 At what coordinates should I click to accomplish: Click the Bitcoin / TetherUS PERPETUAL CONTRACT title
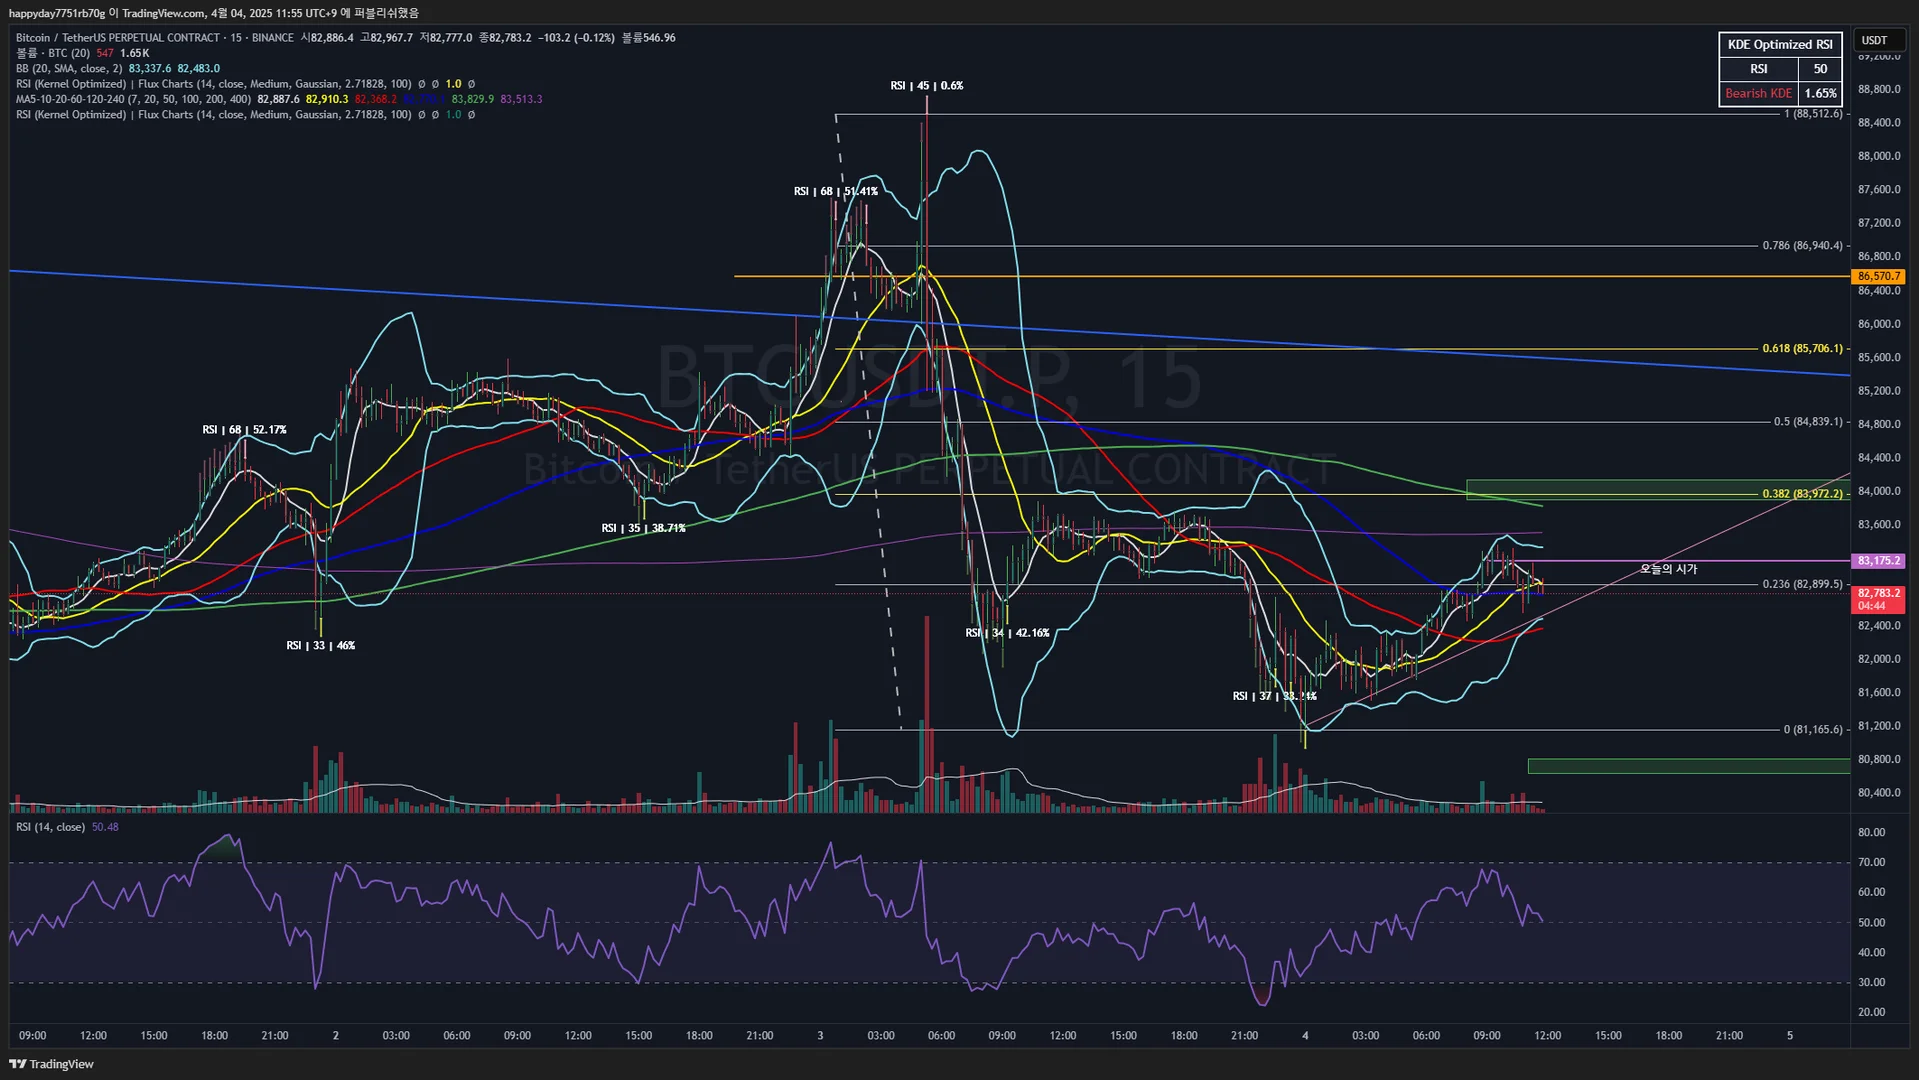click(118, 38)
